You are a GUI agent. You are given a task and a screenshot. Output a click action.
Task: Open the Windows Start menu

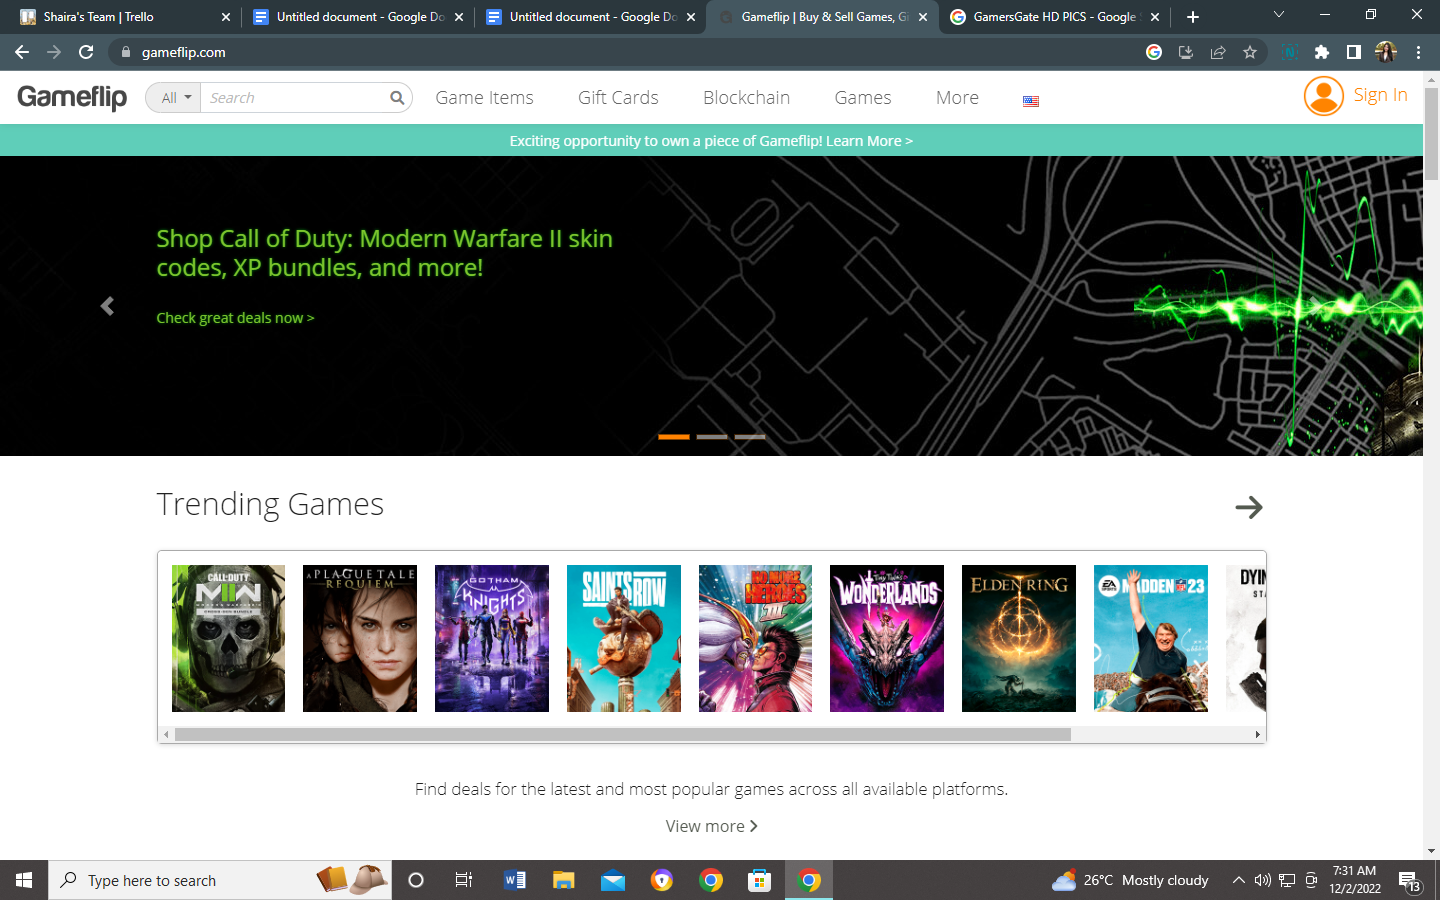24,880
